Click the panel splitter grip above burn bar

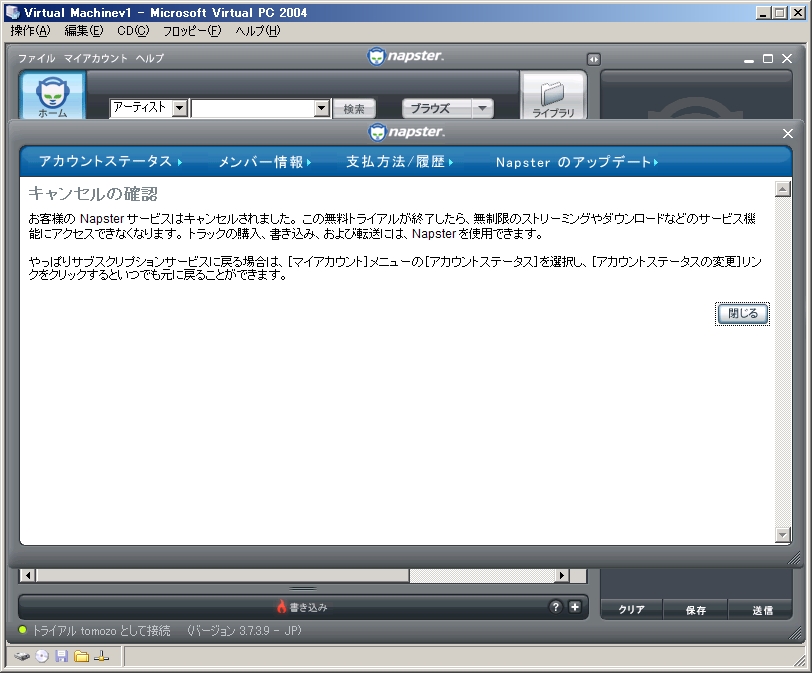click(303, 589)
